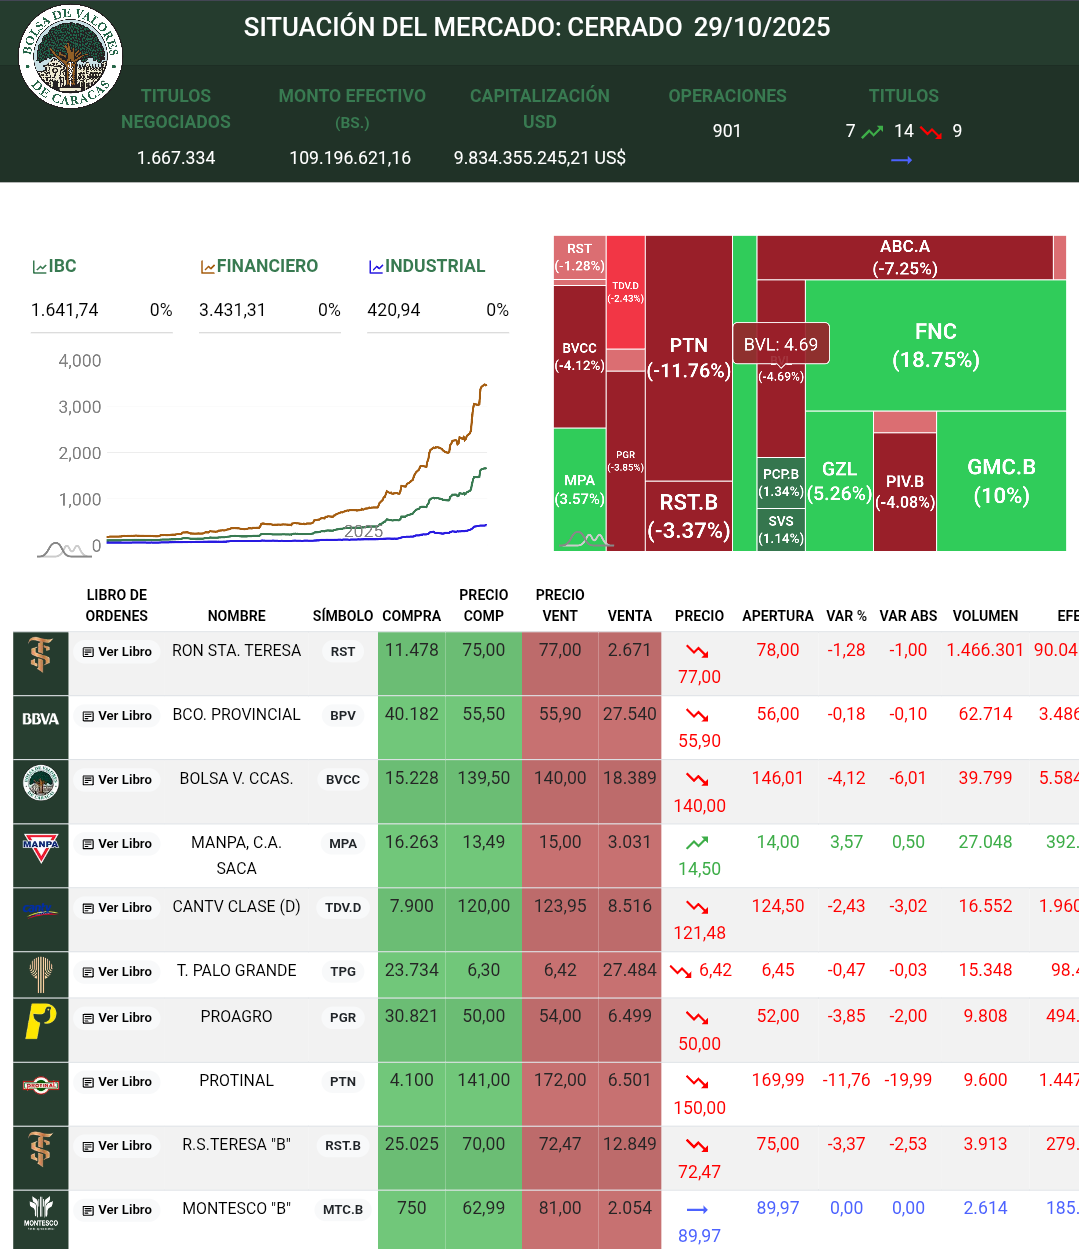Image resolution: width=1079 pixels, height=1249 pixels.
Task: Click the PCP.B (1.34%) treemap tile
Action: tap(781, 482)
